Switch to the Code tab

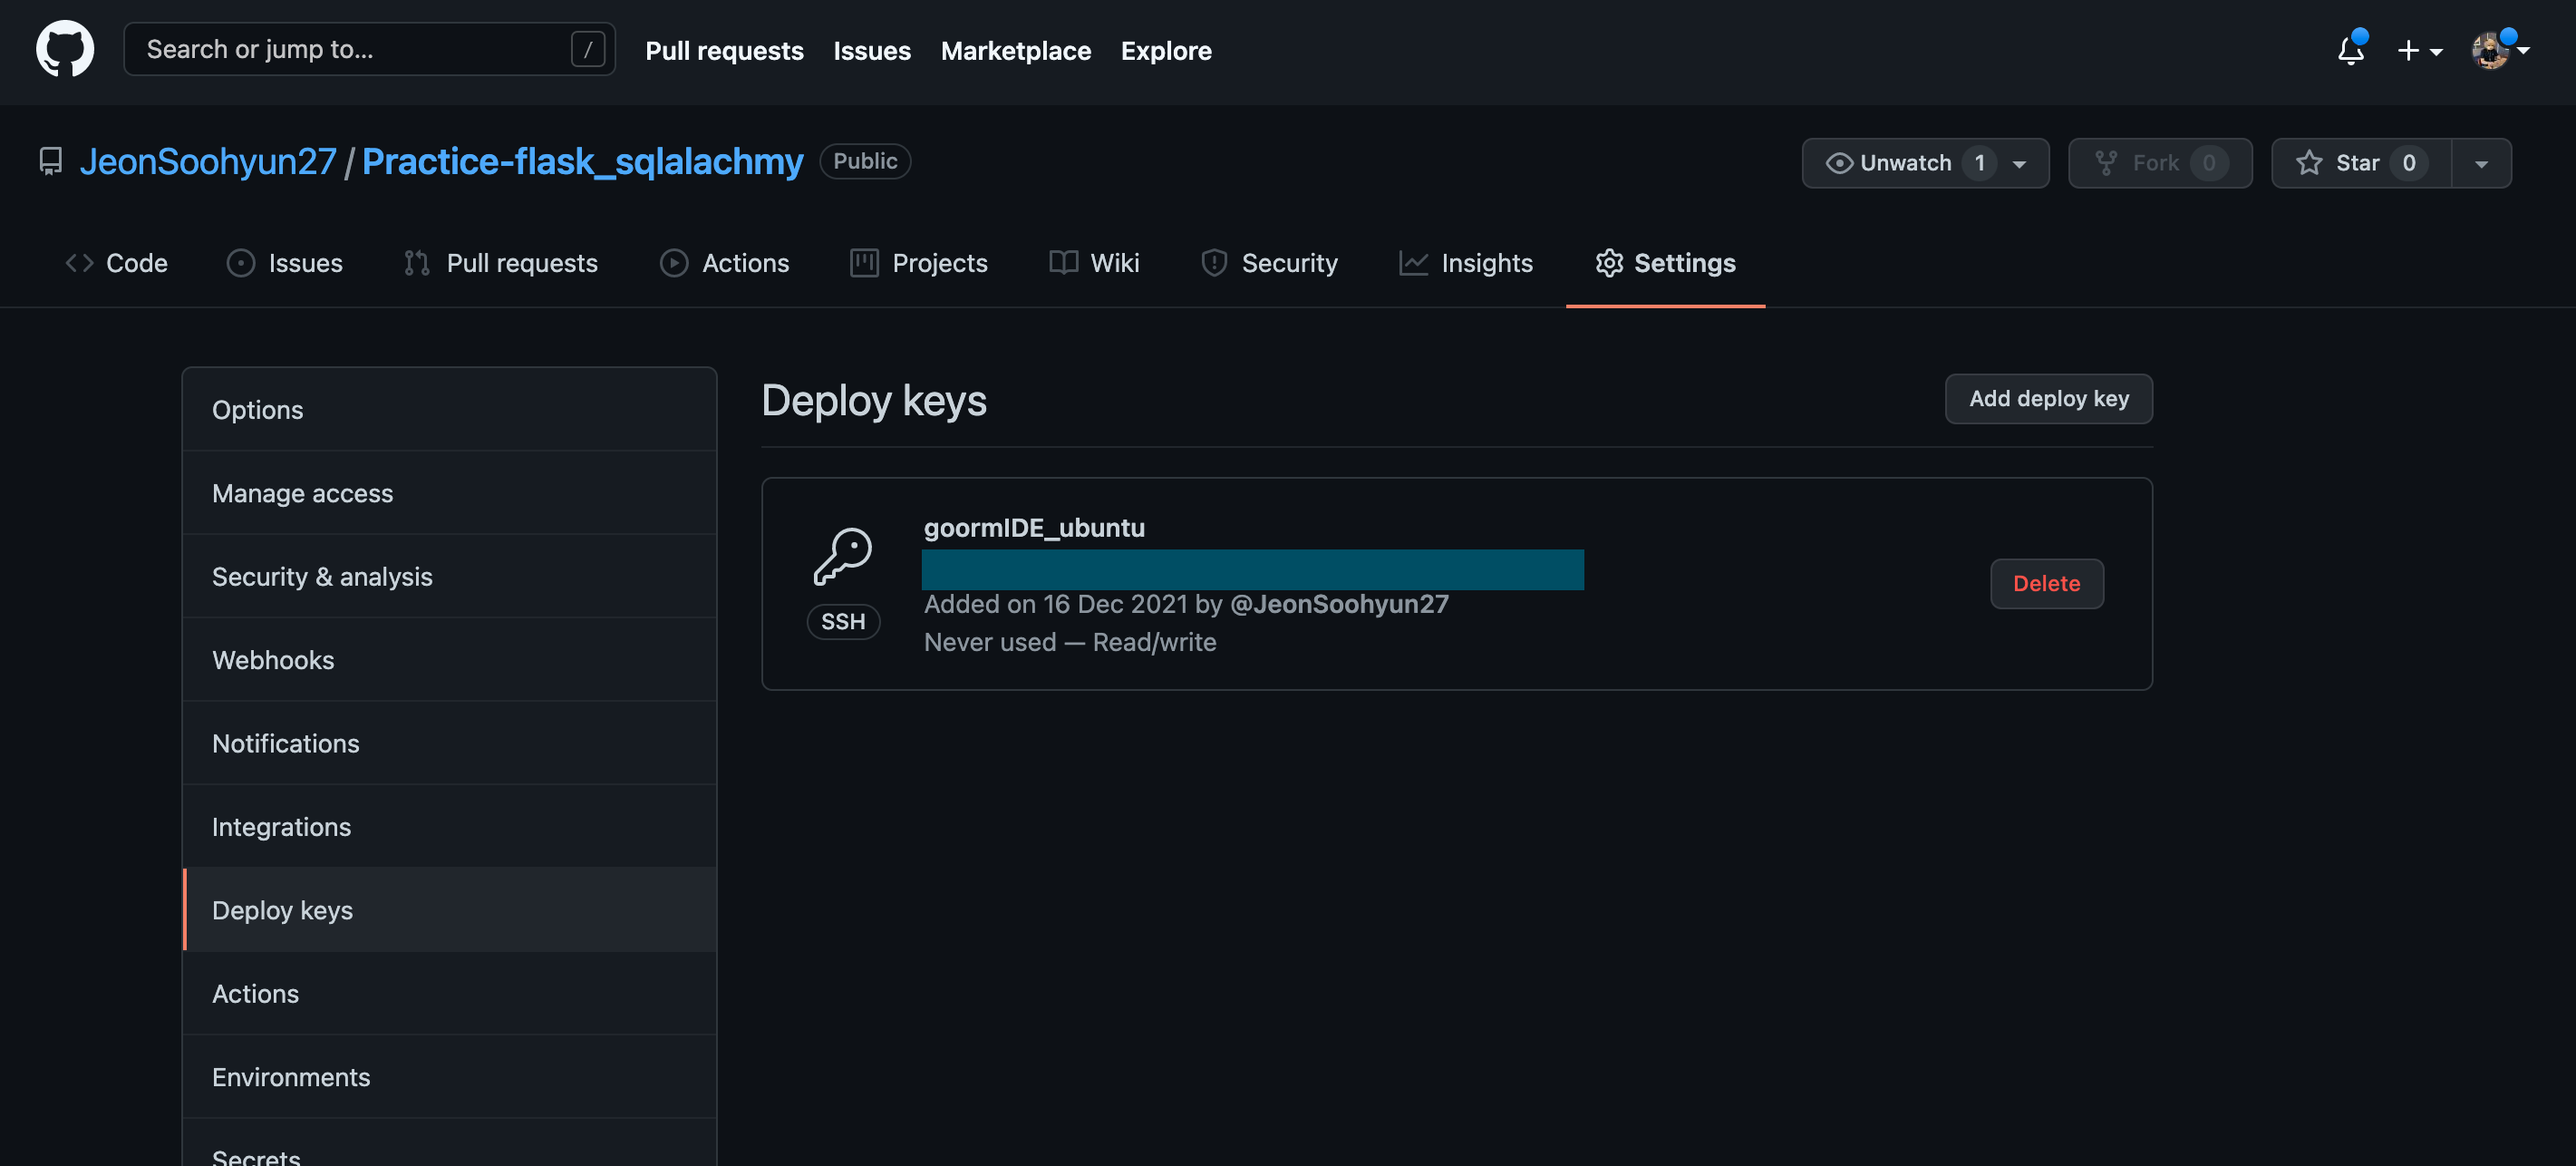tap(116, 263)
